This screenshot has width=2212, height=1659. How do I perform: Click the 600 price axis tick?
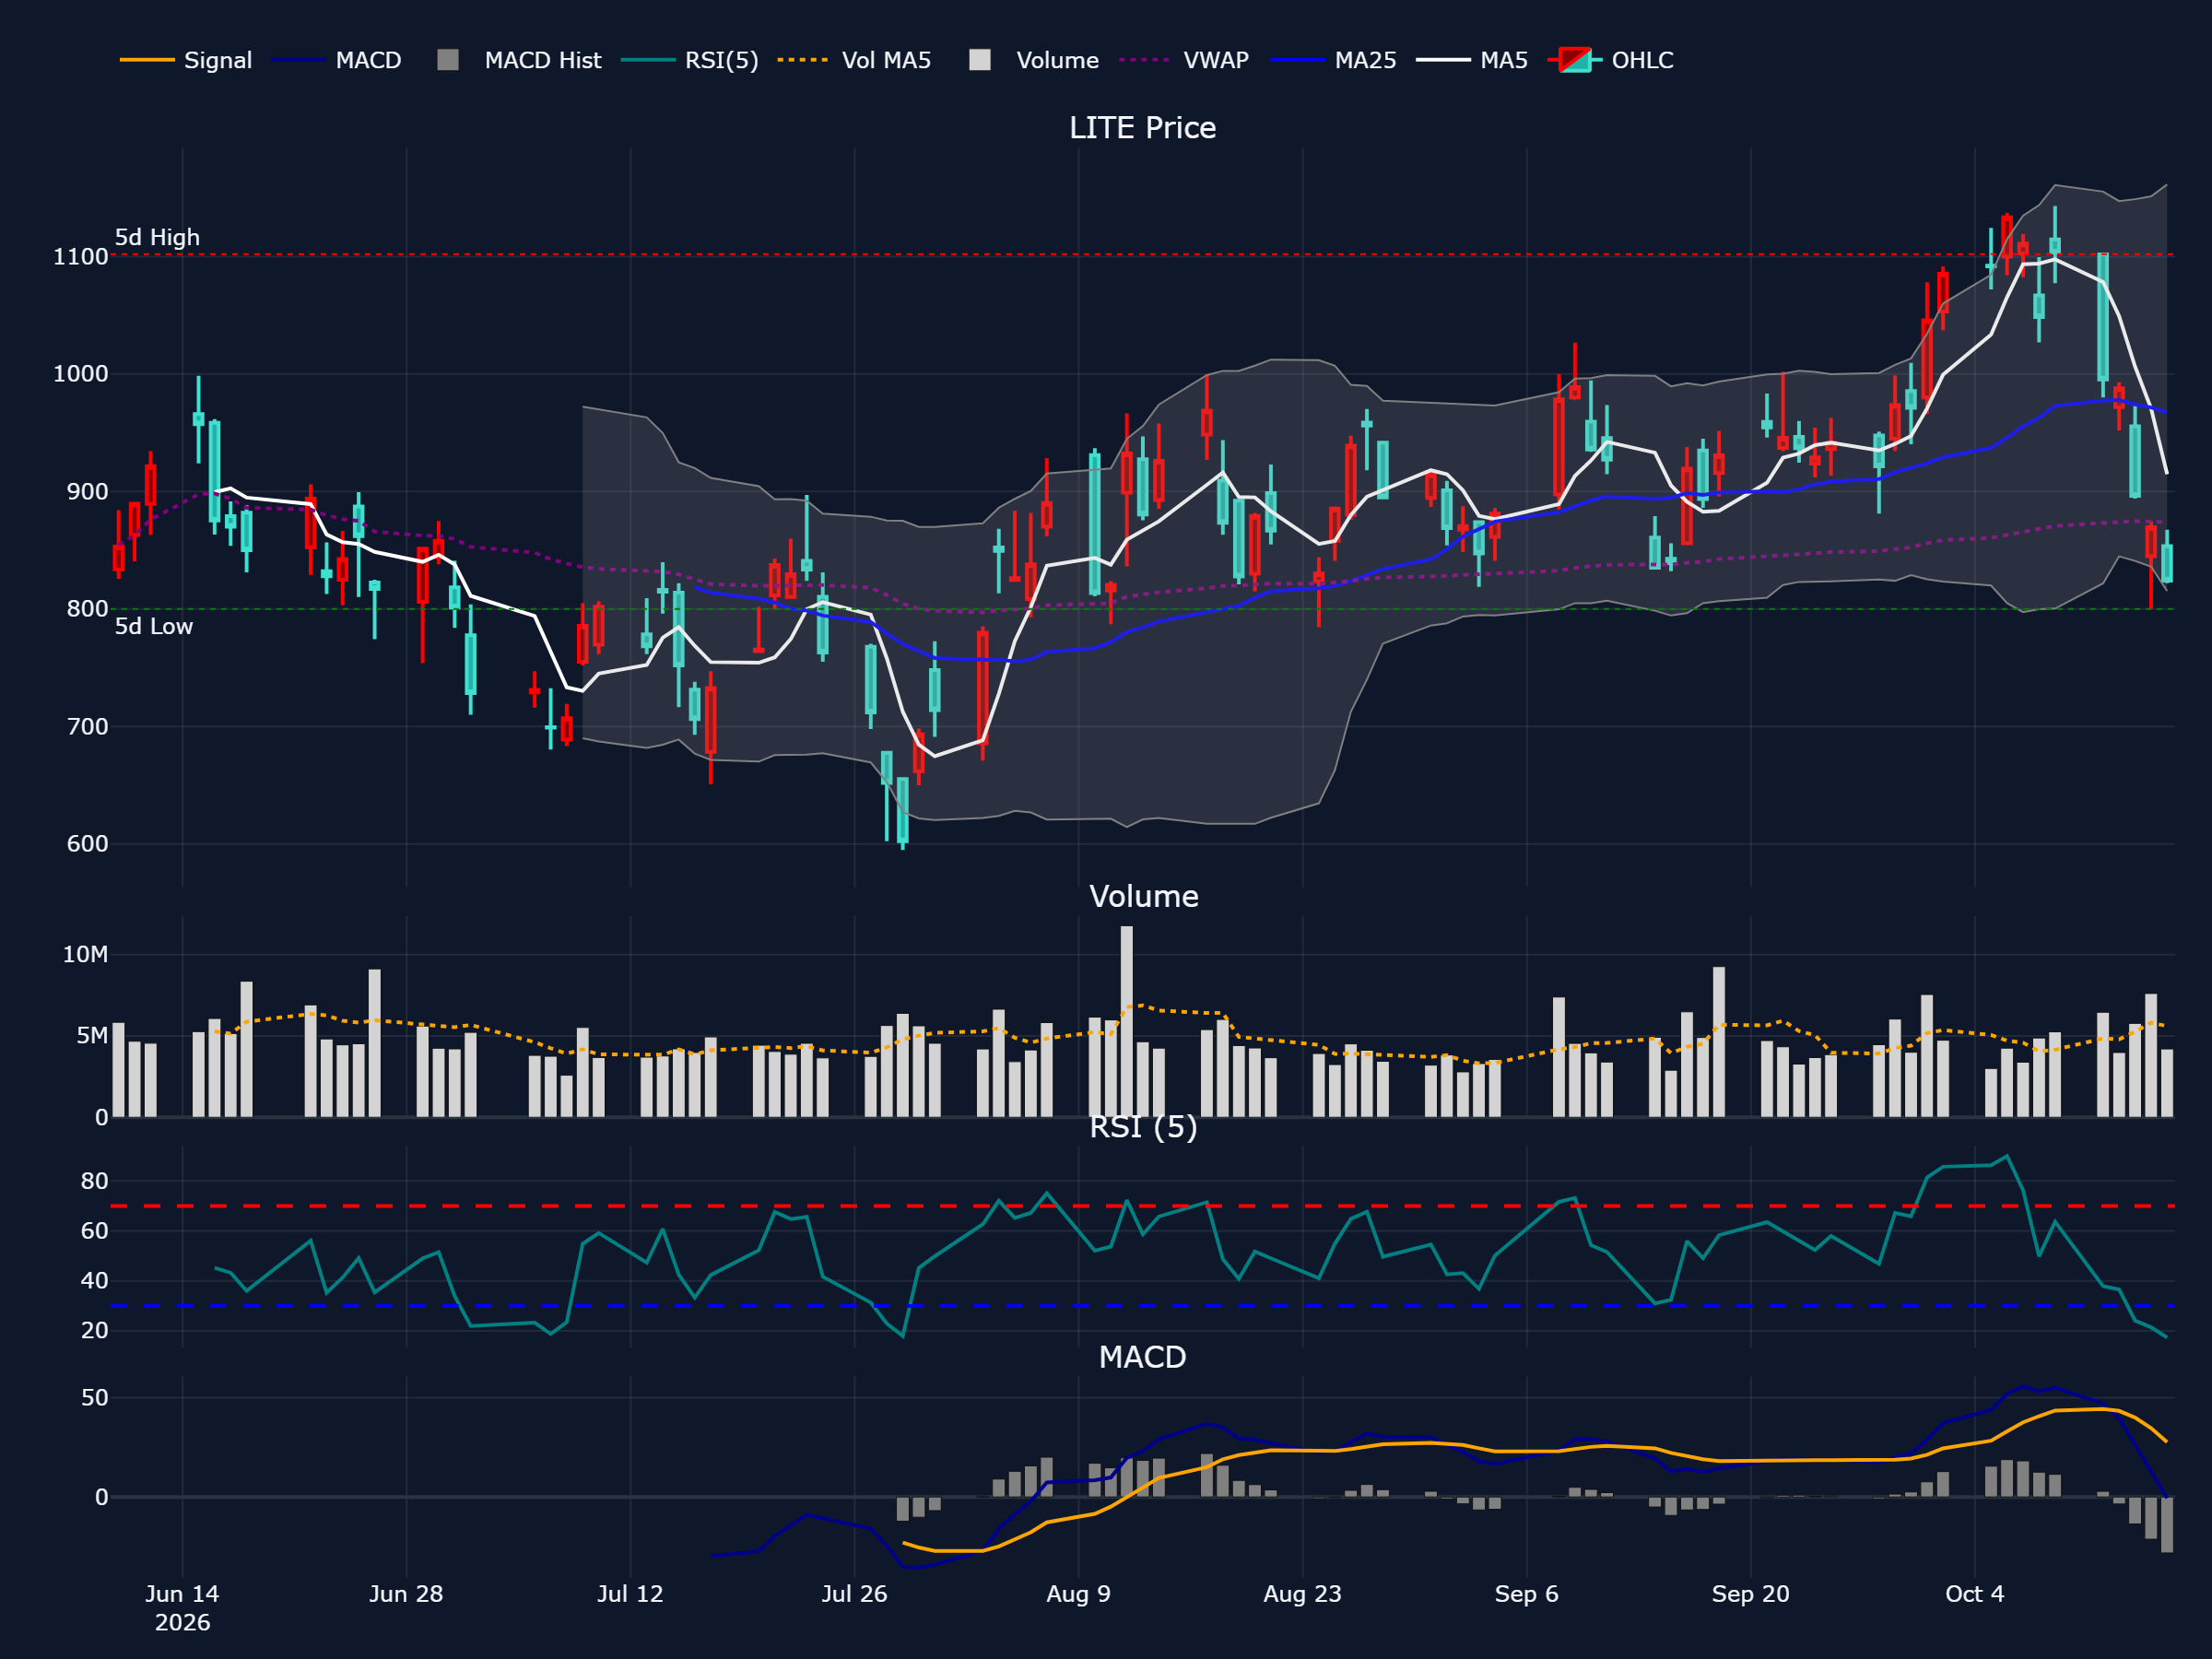click(x=87, y=844)
